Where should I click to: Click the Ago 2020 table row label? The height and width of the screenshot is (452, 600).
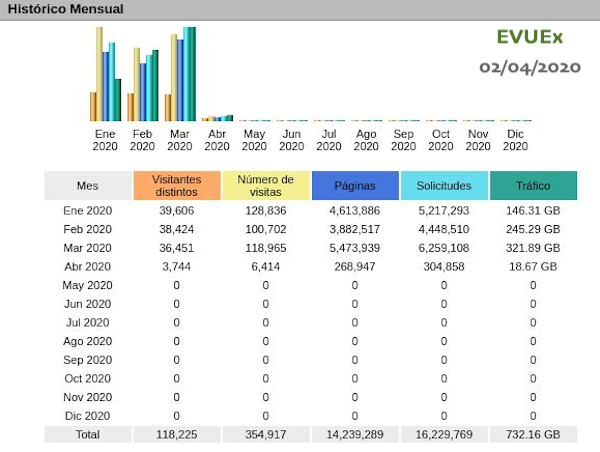[88, 341]
